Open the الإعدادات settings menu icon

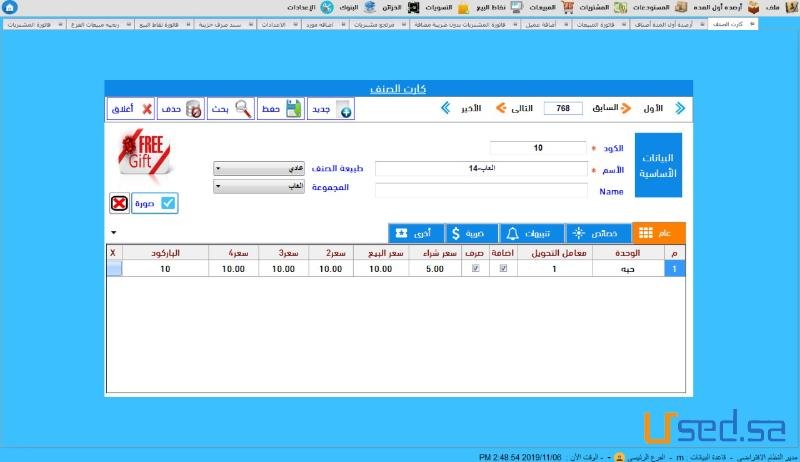327,7
